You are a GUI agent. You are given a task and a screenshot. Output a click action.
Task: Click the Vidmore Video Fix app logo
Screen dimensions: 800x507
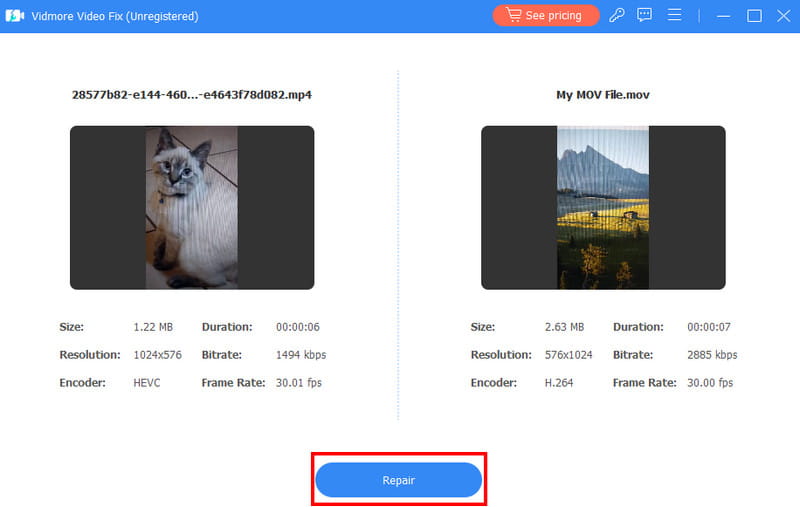[x=15, y=16]
